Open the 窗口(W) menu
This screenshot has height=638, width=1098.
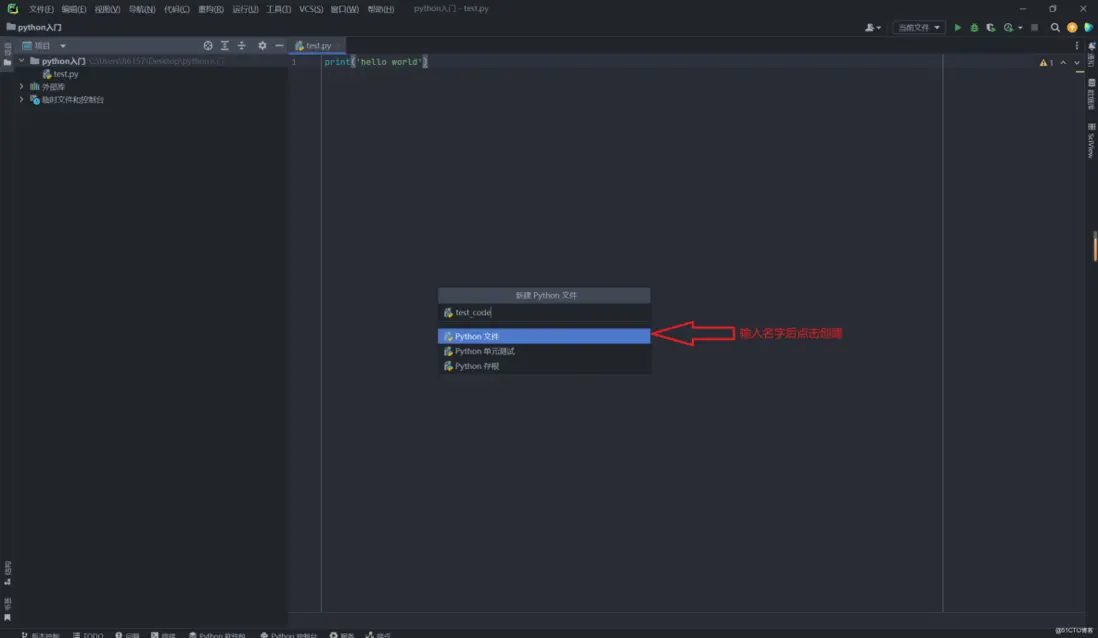(x=345, y=9)
